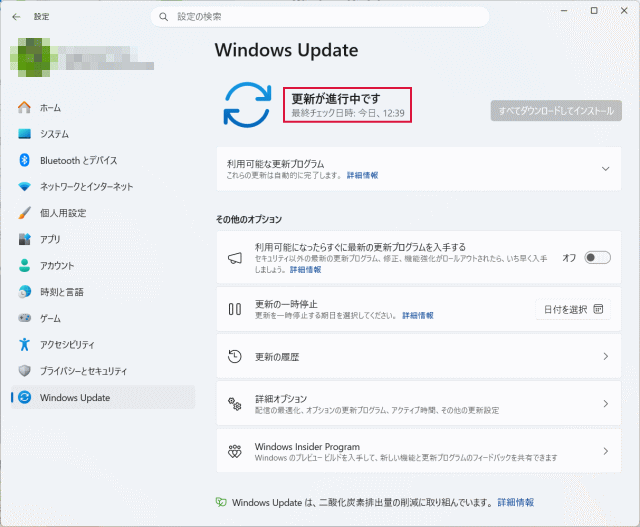Image resolution: width=640 pixels, height=527 pixels.
Task: Click the システム monitor icon
Action: point(24,134)
